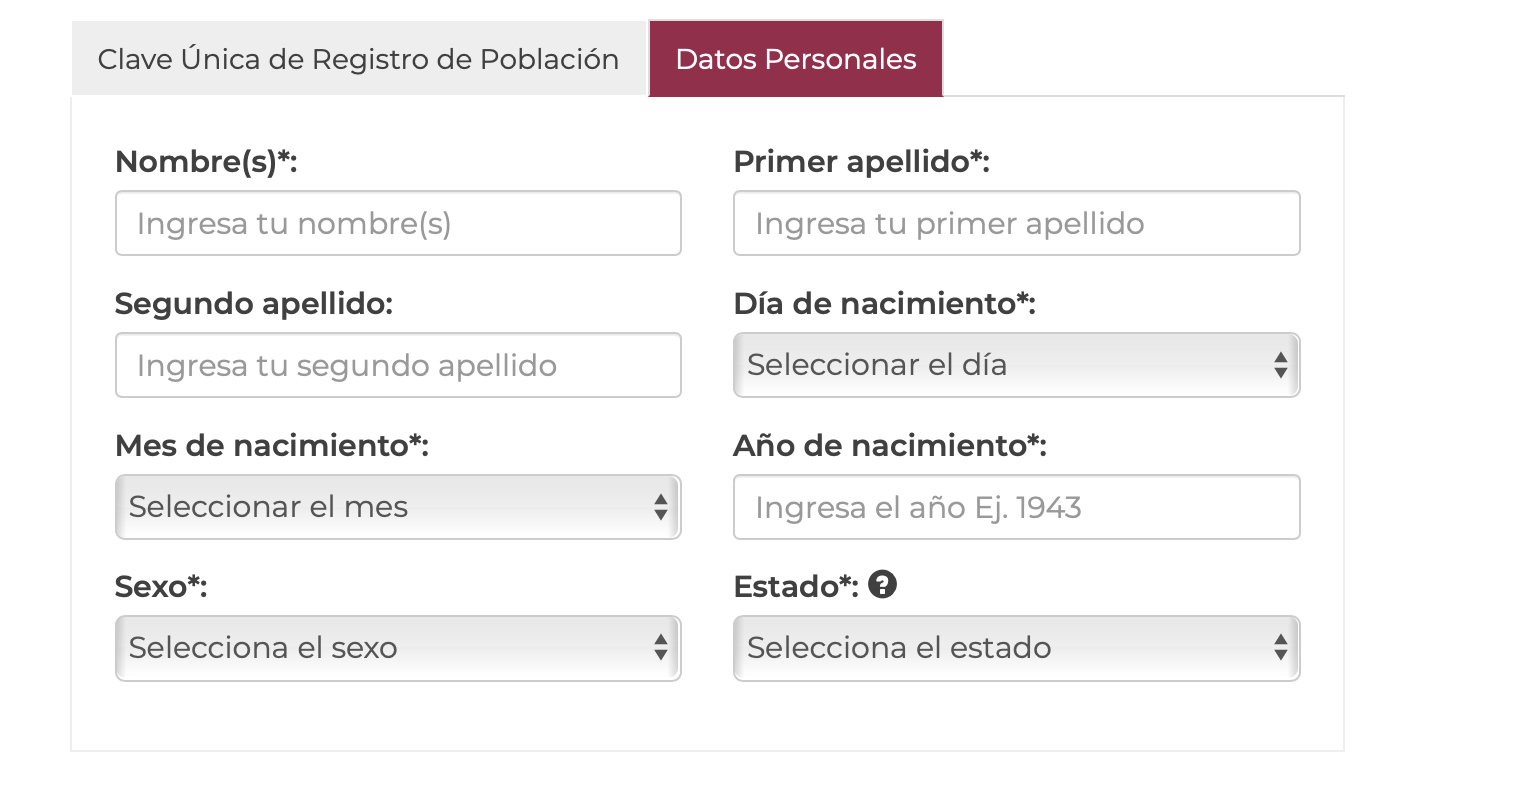This screenshot has height=788, width=1520.
Task: Expand the Selecciona el estado dropdown
Action: tap(1016, 648)
